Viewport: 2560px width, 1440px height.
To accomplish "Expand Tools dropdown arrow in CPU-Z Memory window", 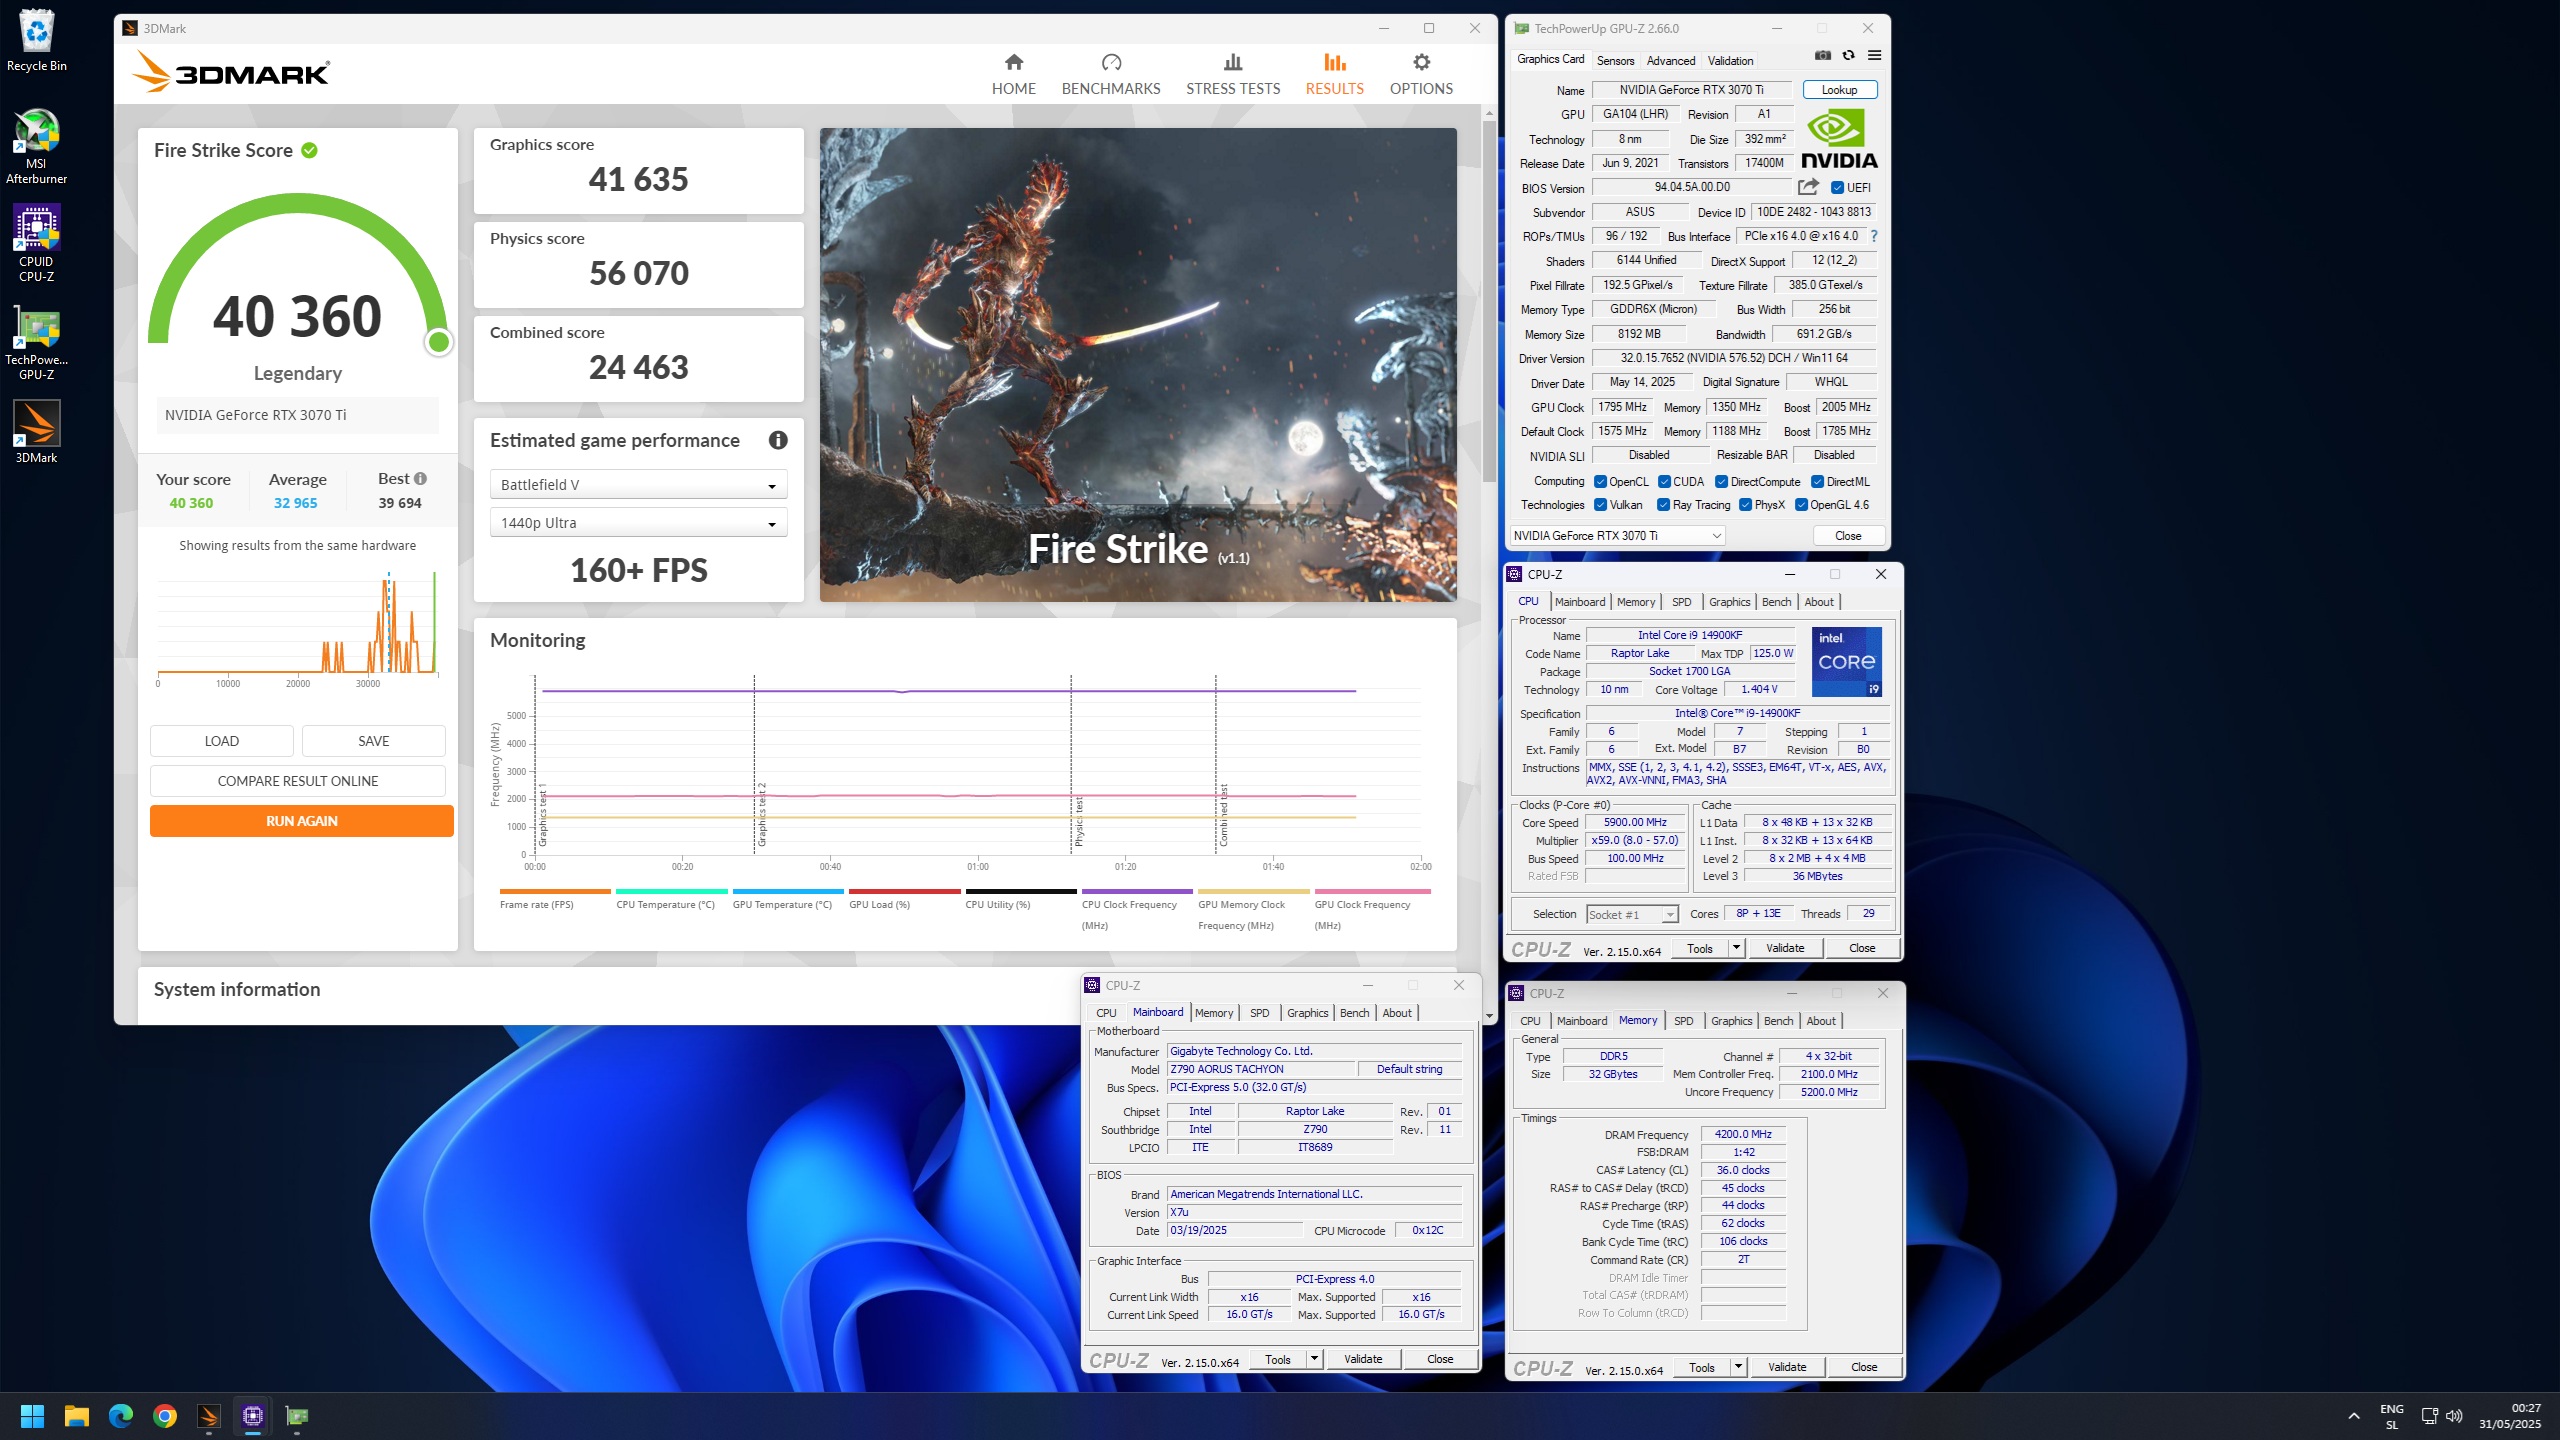I will tap(1738, 1367).
